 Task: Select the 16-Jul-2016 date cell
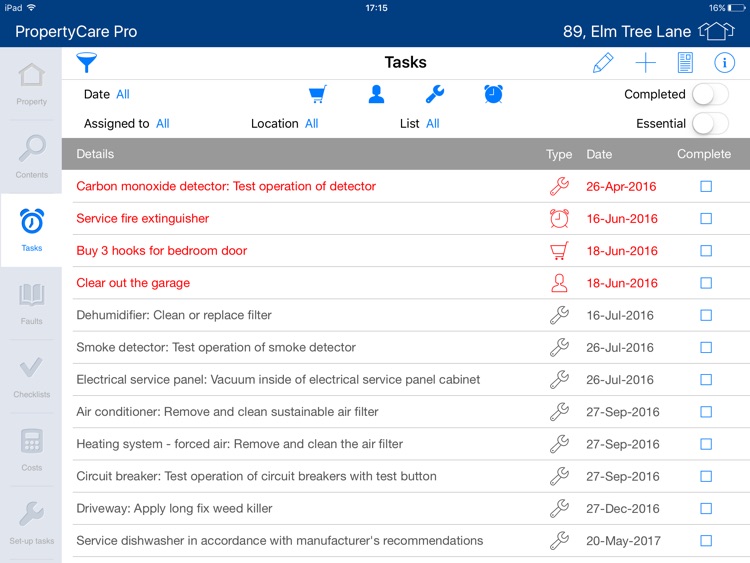pos(620,315)
